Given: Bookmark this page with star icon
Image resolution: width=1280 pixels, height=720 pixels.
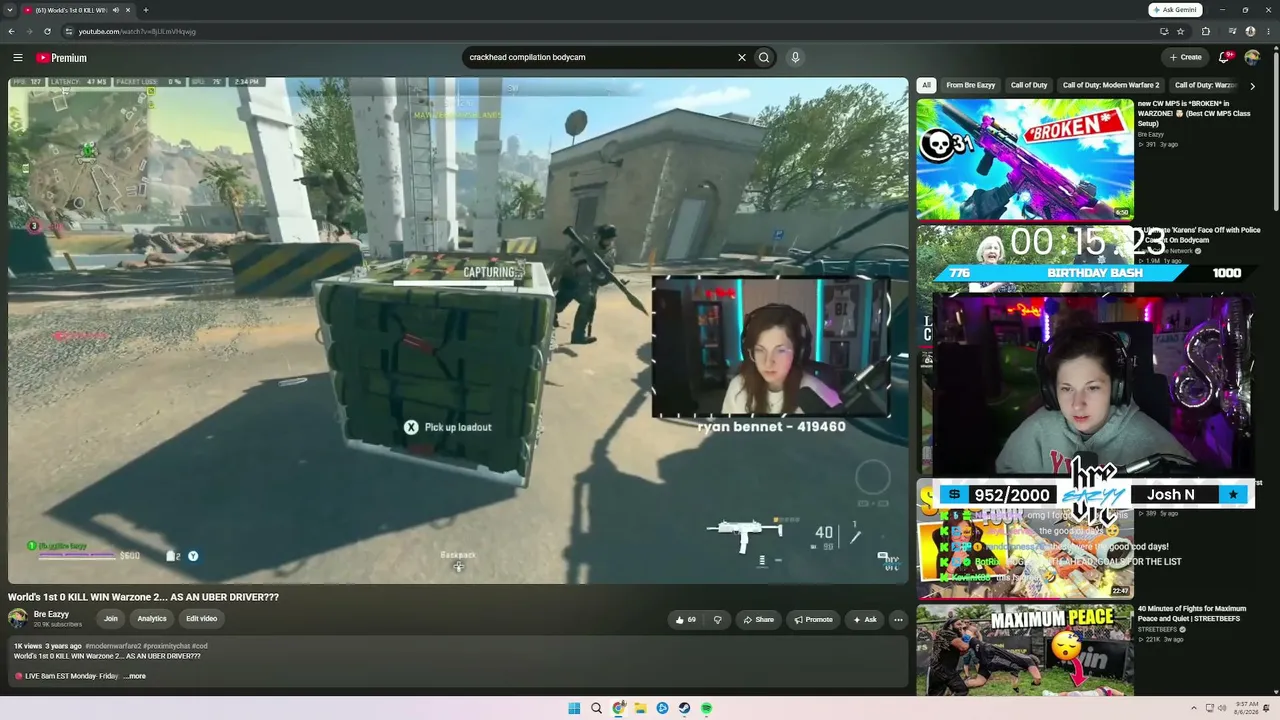Looking at the screenshot, I should tap(1180, 31).
